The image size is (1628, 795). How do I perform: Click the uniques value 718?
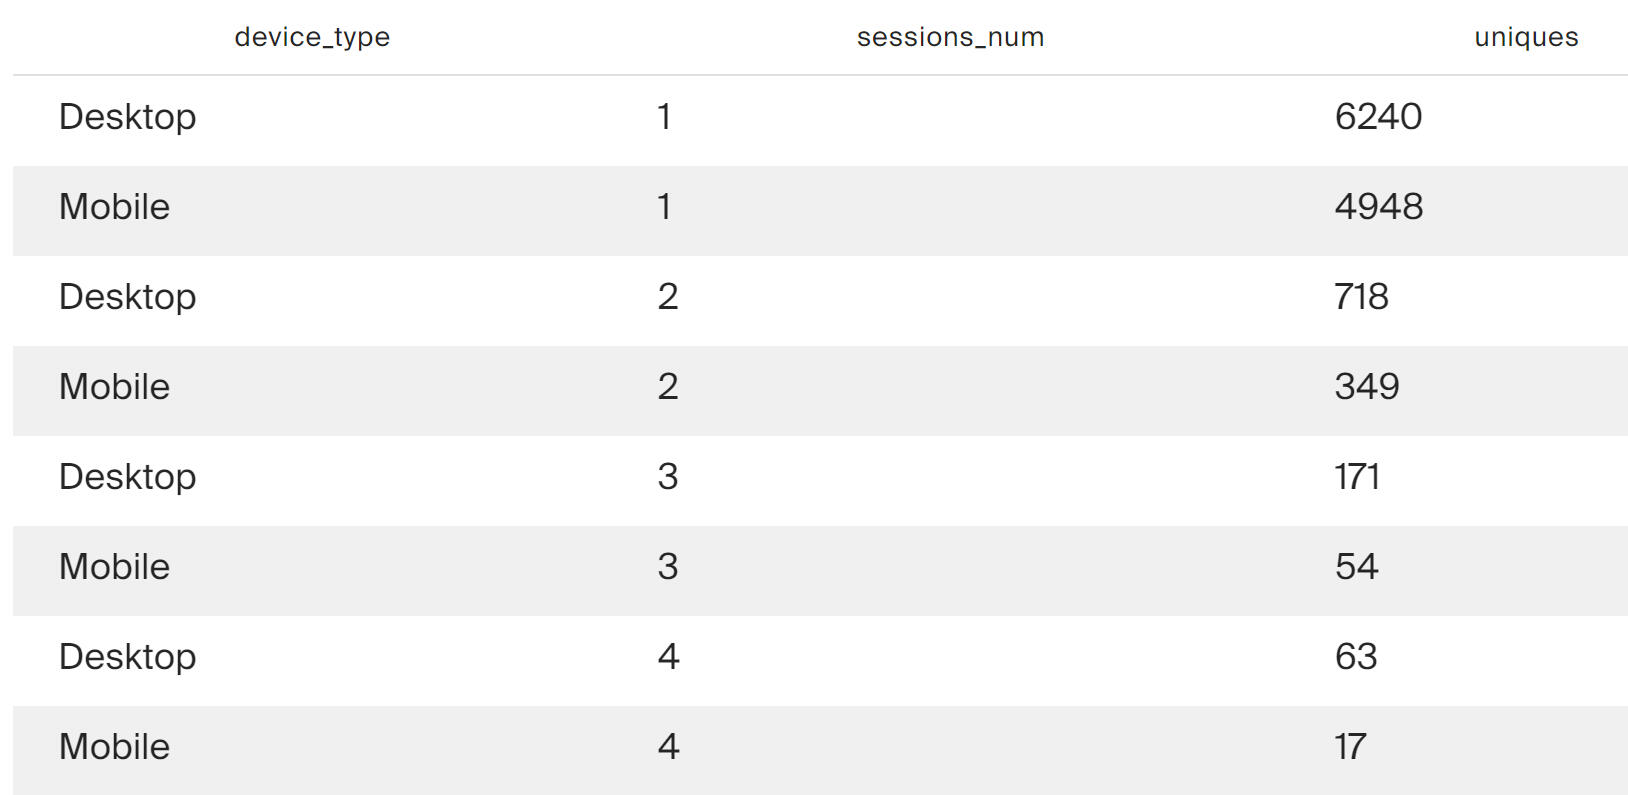tap(1361, 297)
